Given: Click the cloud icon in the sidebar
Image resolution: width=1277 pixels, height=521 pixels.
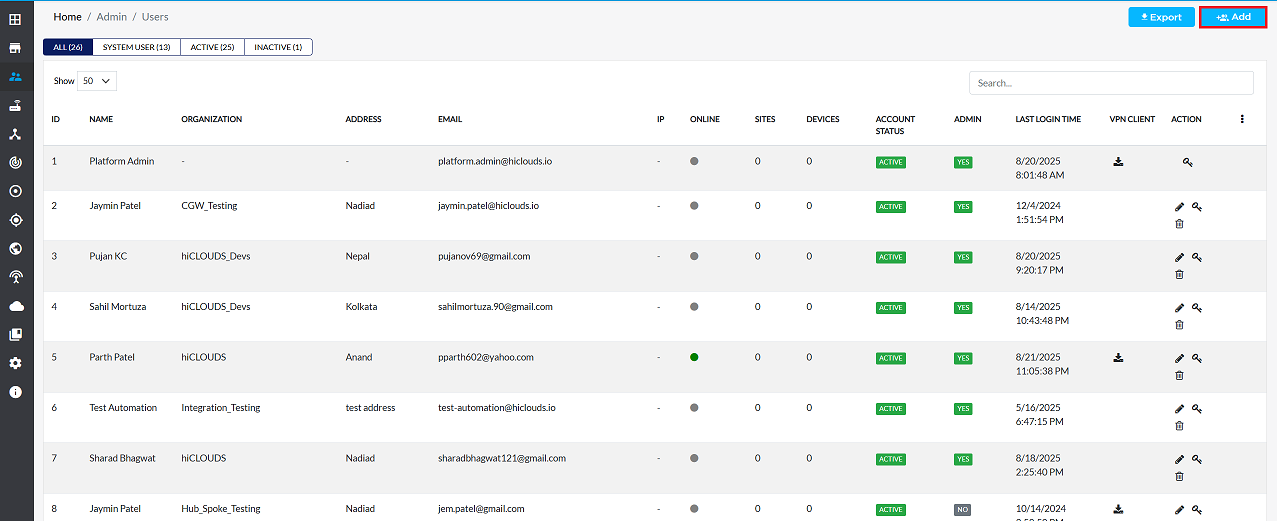Looking at the screenshot, I should click(x=15, y=306).
